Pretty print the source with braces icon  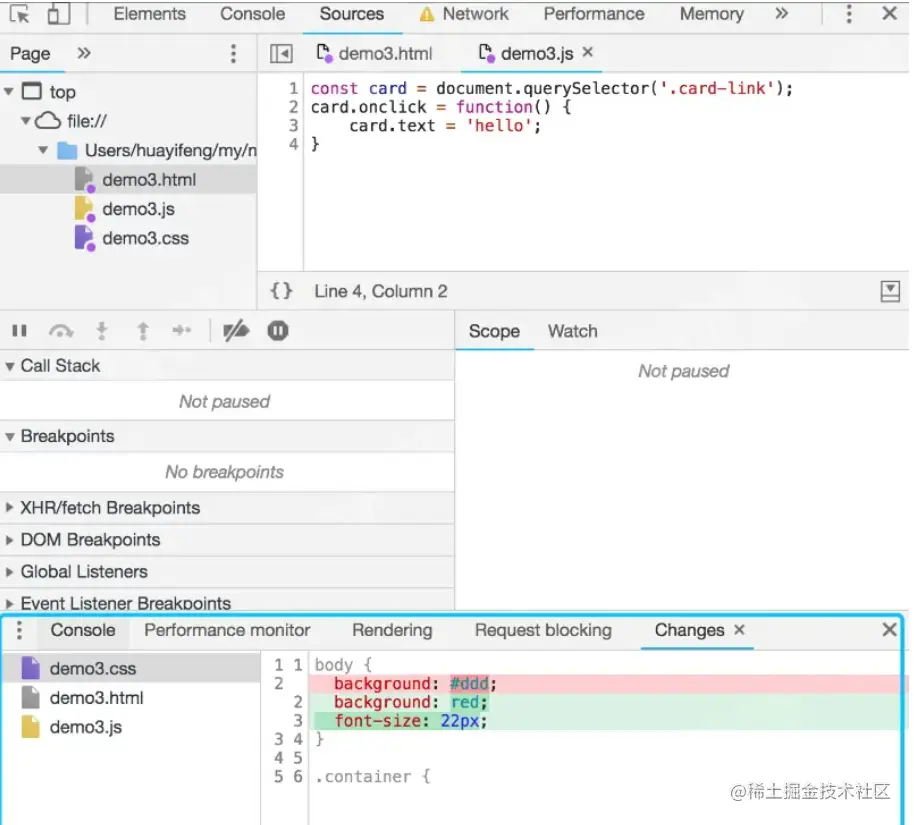pyautogui.click(x=281, y=291)
